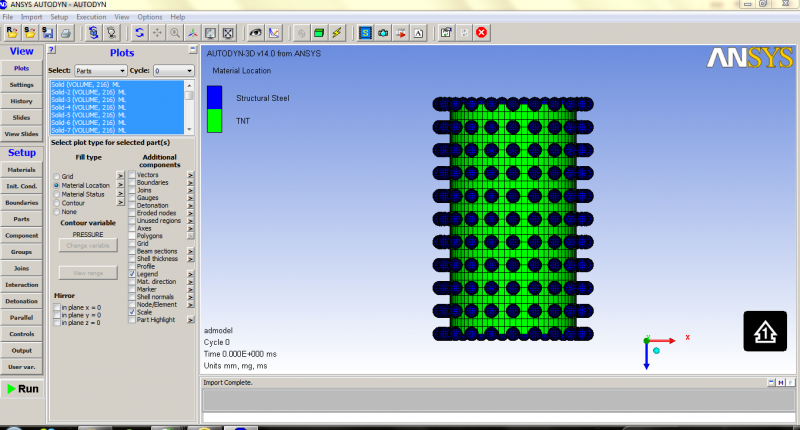Click the print icon in toolbar
The width and height of the screenshot is (800, 430).
pyautogui.click(x=65, y=33)
